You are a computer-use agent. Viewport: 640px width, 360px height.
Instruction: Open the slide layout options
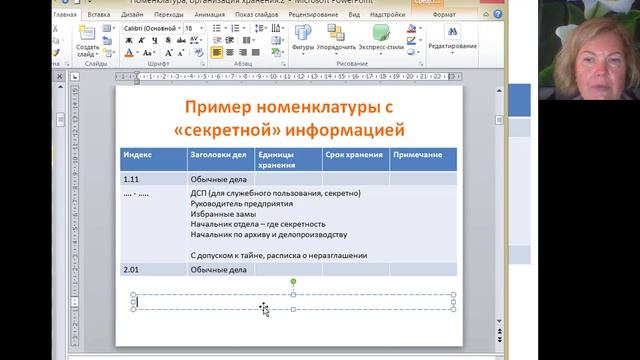click(x=109, y=28)
